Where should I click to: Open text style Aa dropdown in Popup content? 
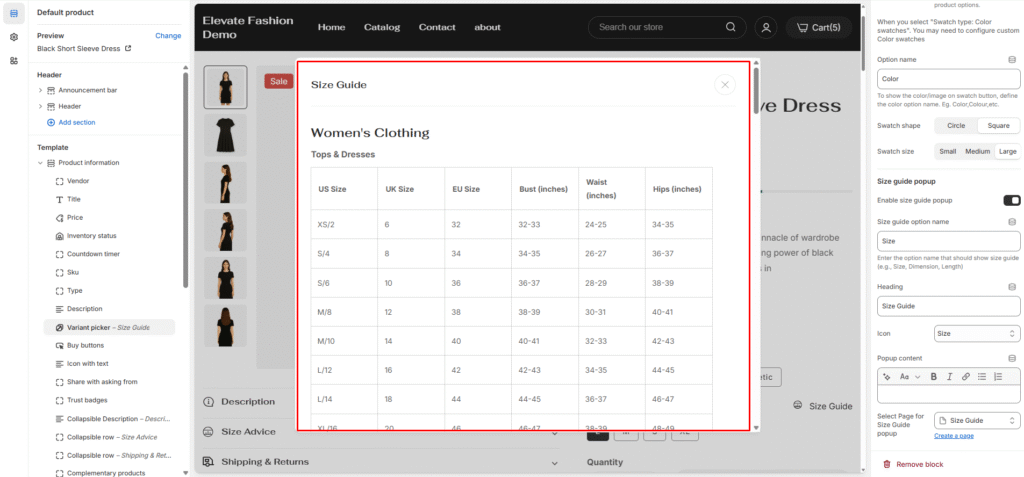(x=910, y=376)
